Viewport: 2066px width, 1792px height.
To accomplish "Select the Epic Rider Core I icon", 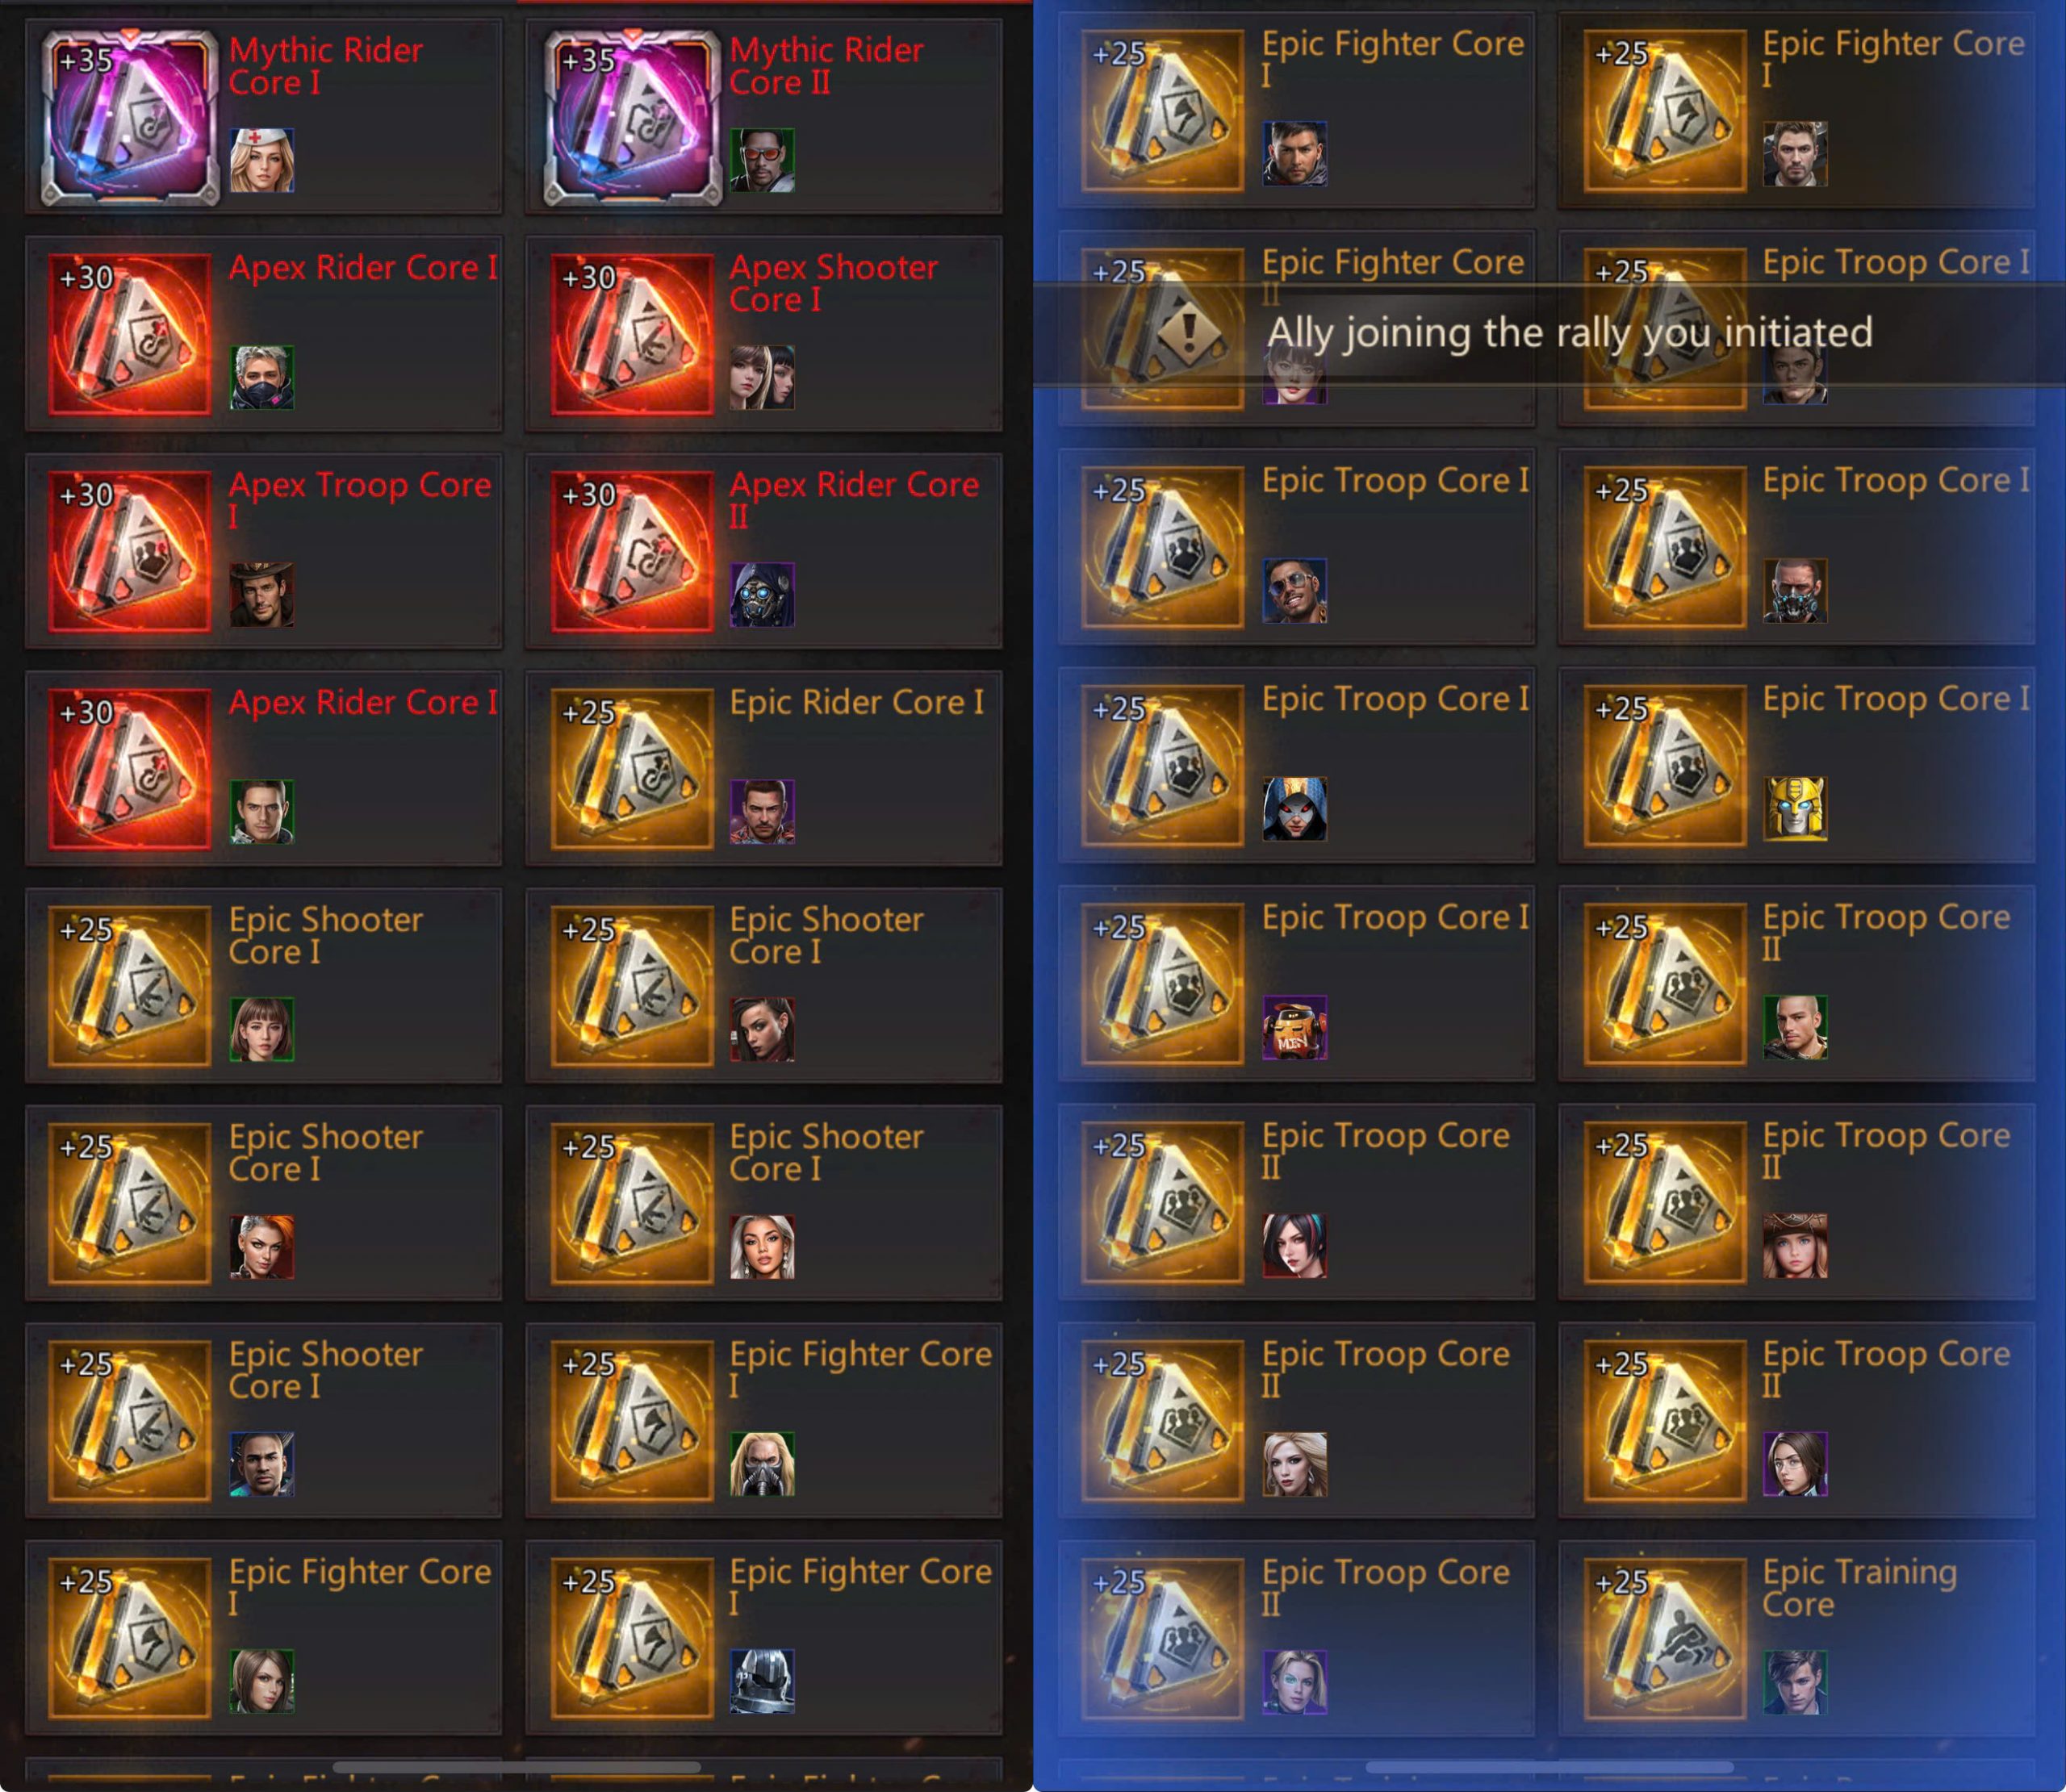I will [x=632, y=768].
